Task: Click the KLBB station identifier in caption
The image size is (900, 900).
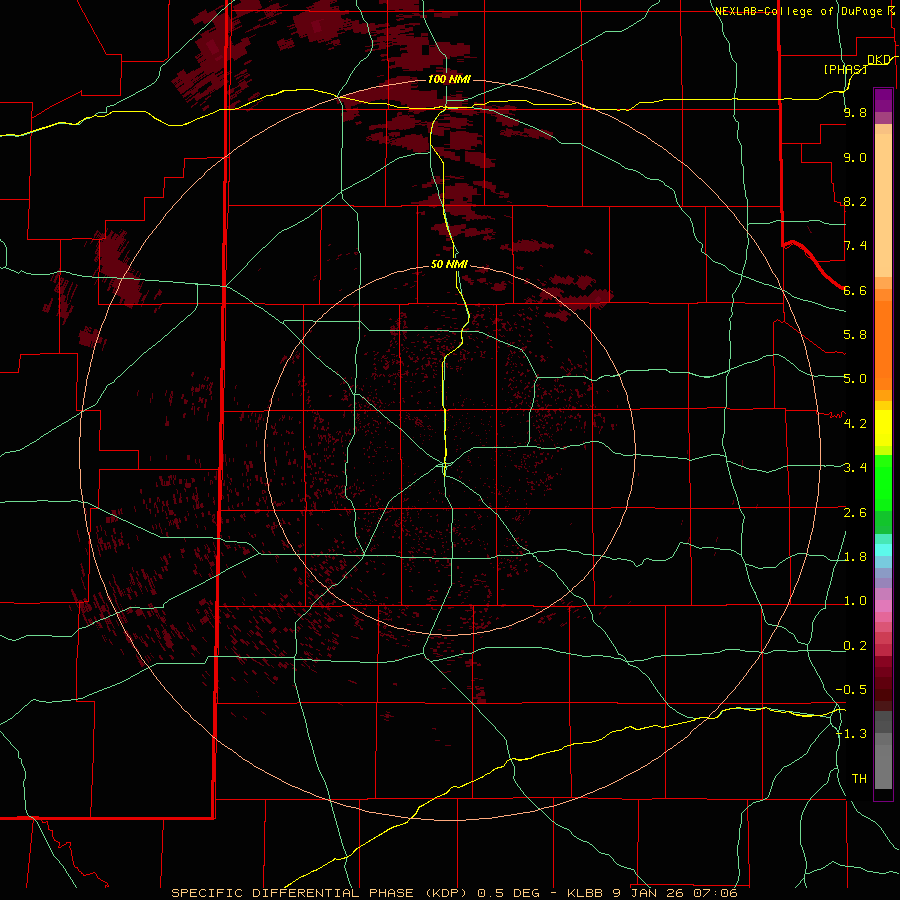Action: 585,893
